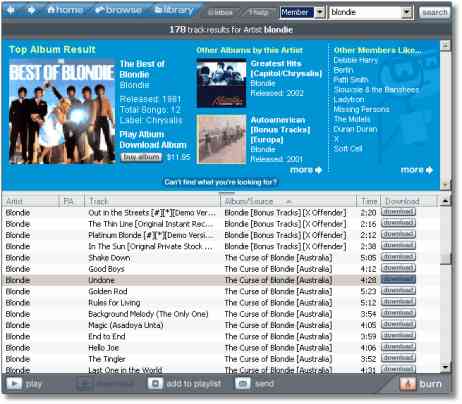462x404 pixels.
Task: Download the Rules for Living track
Action: pyautogui.click(x=398, y=302)
